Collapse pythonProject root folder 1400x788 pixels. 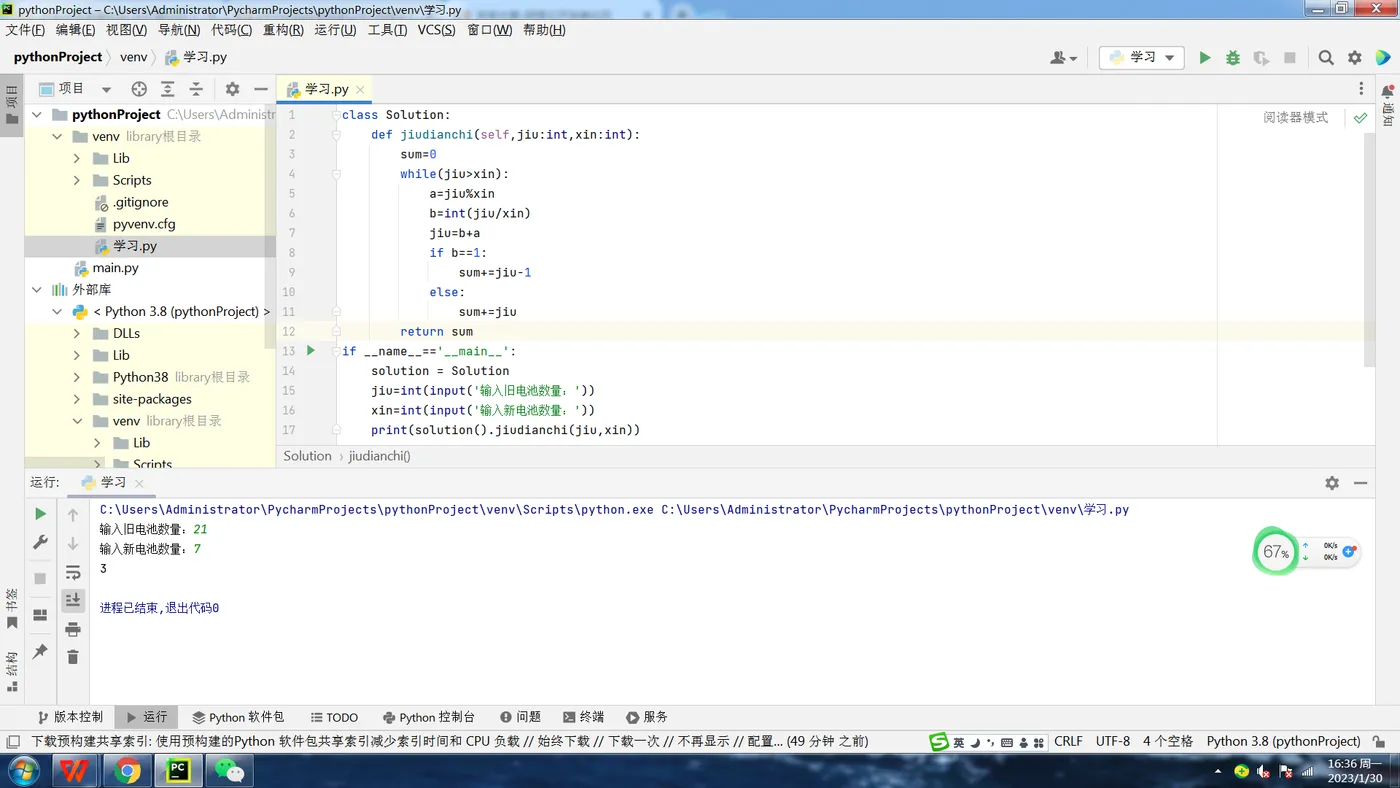[x=37, y=115]
